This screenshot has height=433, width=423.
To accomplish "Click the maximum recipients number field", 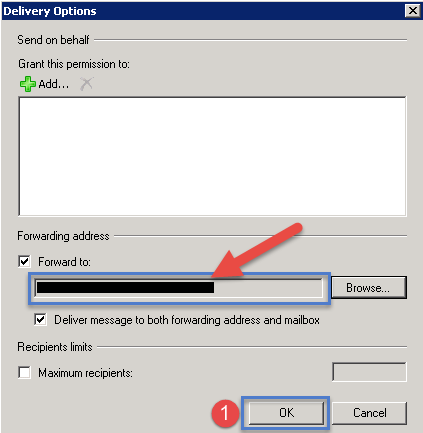I will tap(369, 372).
